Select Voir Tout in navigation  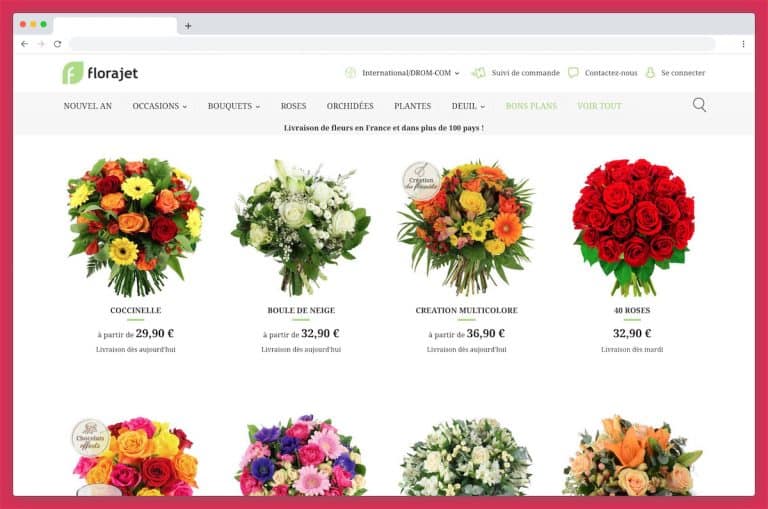(x=600, y=106)
